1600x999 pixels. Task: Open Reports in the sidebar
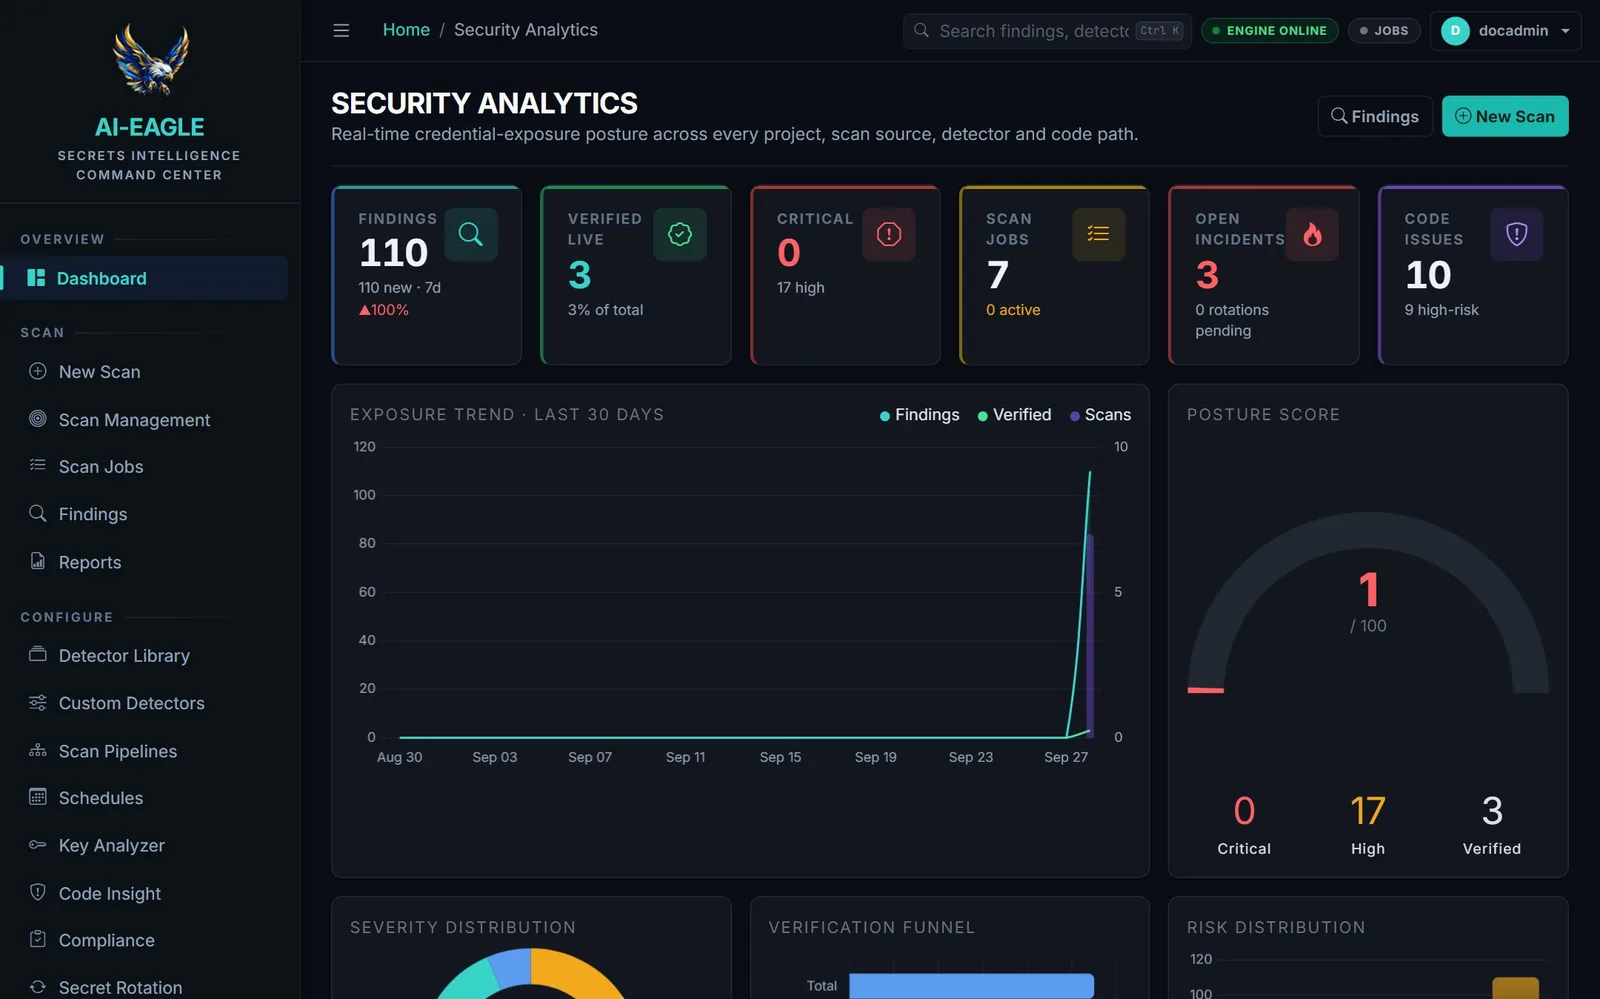pyautogui.click(x=144, y=562)
